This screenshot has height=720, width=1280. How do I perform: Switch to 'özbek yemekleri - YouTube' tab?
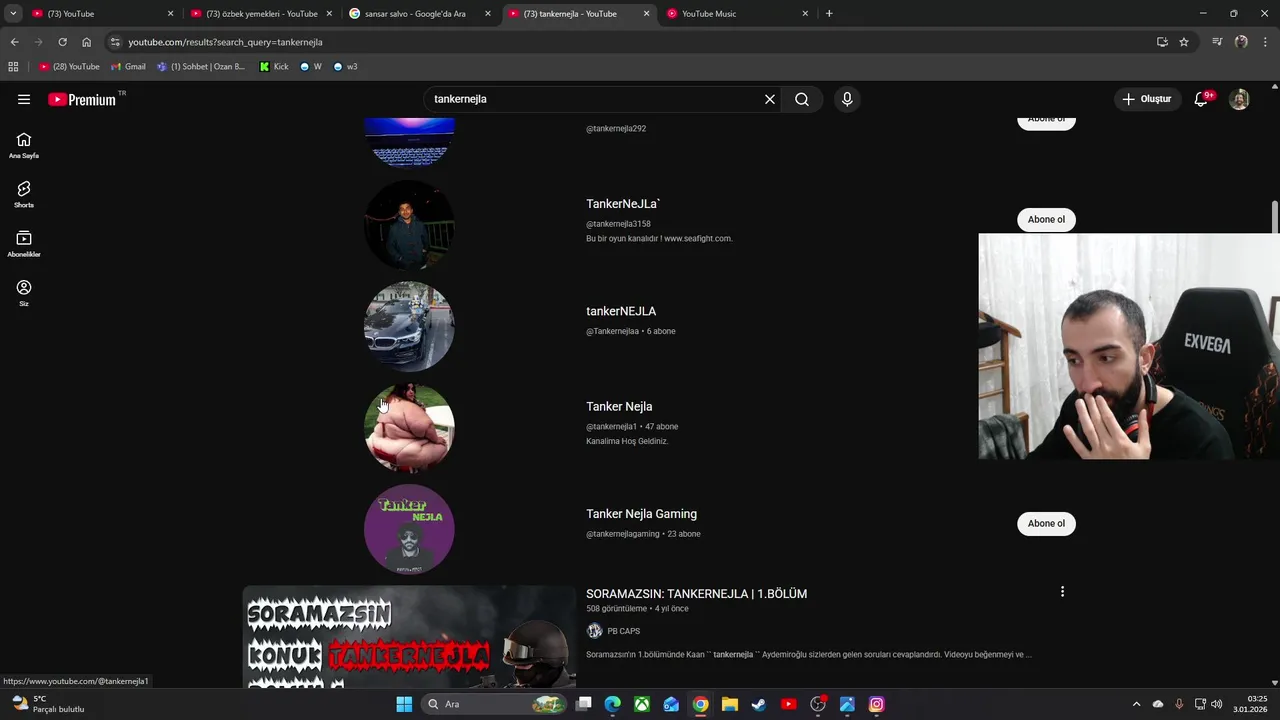pyautogui.click(x=261, y=14)
